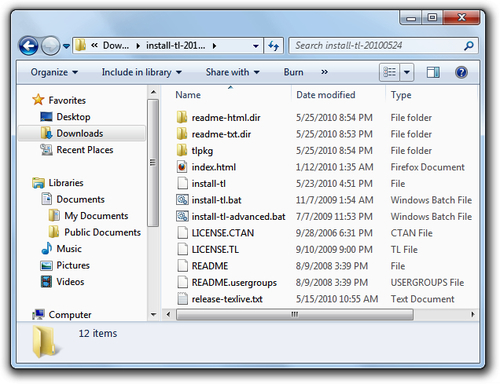Select Favorites star in navigation pane
Image resolution: width=500 pixels, height=384 pixels.
tap(38, 100)
